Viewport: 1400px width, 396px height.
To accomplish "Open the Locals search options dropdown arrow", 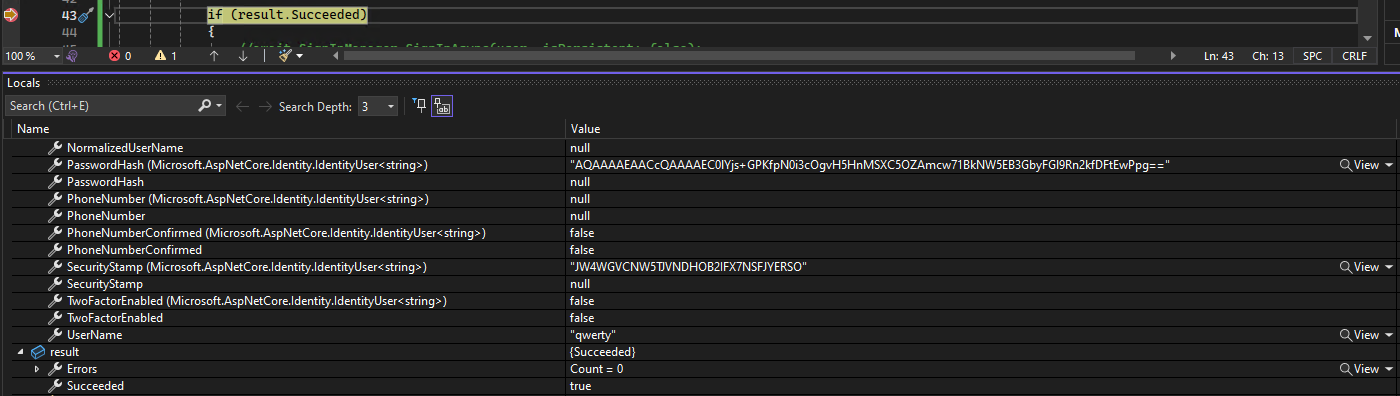I will tap(220, 105).
